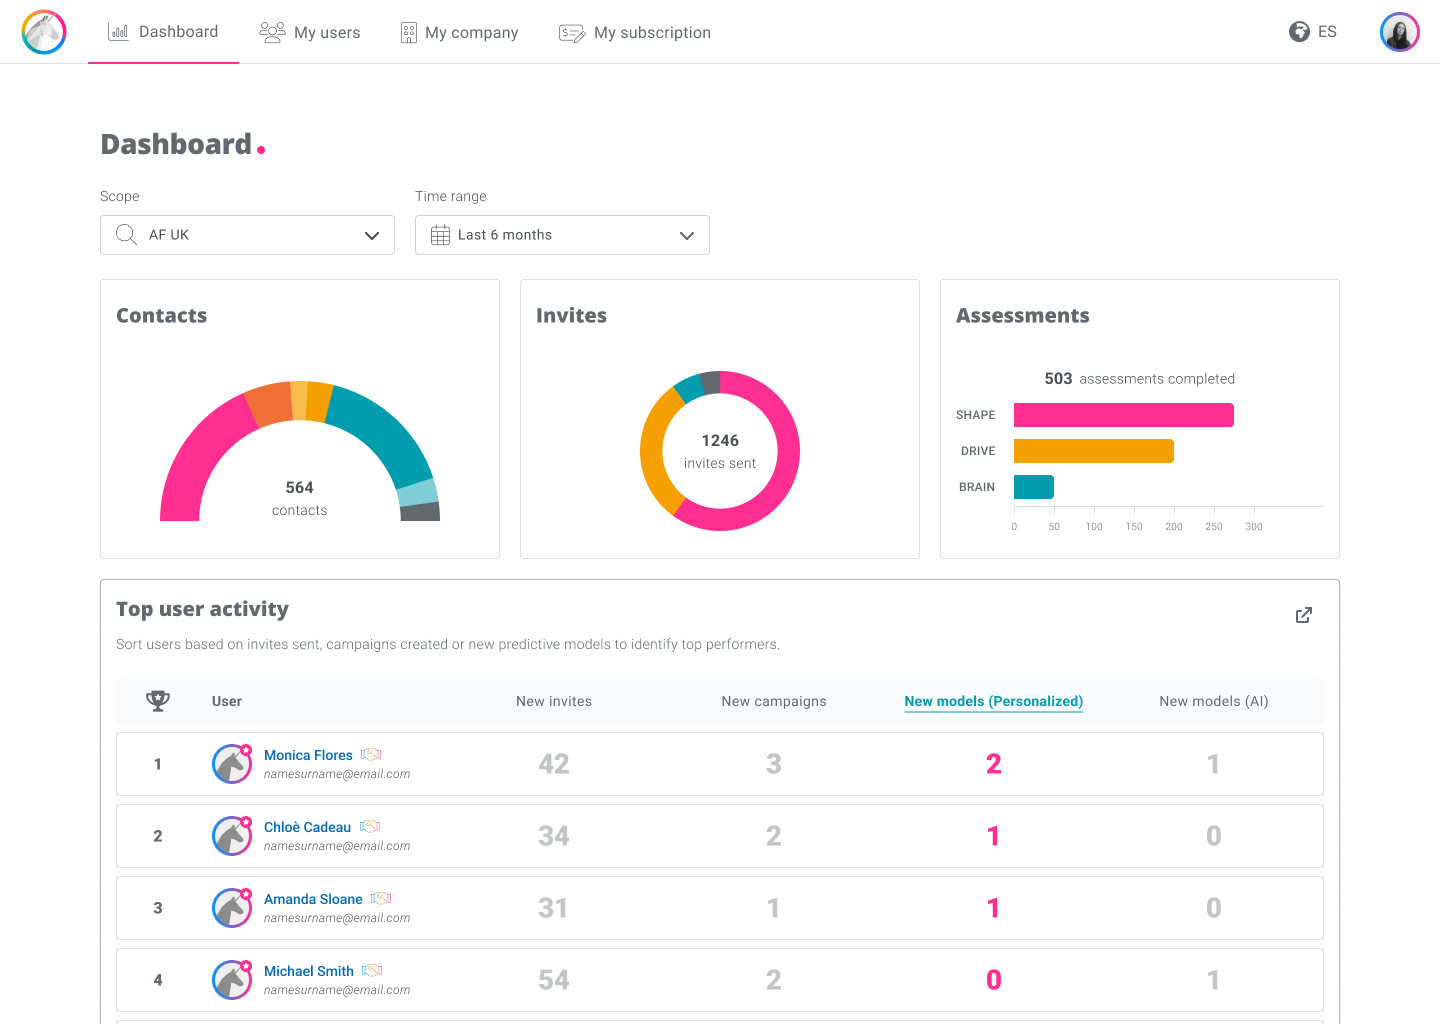This screenshot has height=1024, width=1440.
Task: Expand the Scope dropdown chevron
Action: pyautogui.click(x=372, y=236)
